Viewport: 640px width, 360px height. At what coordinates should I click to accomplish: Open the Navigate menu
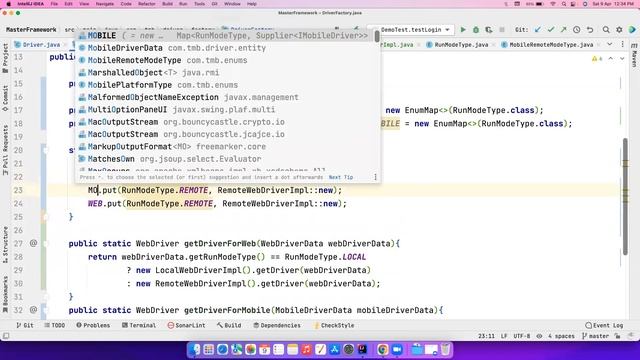click(x=104, y=4)
